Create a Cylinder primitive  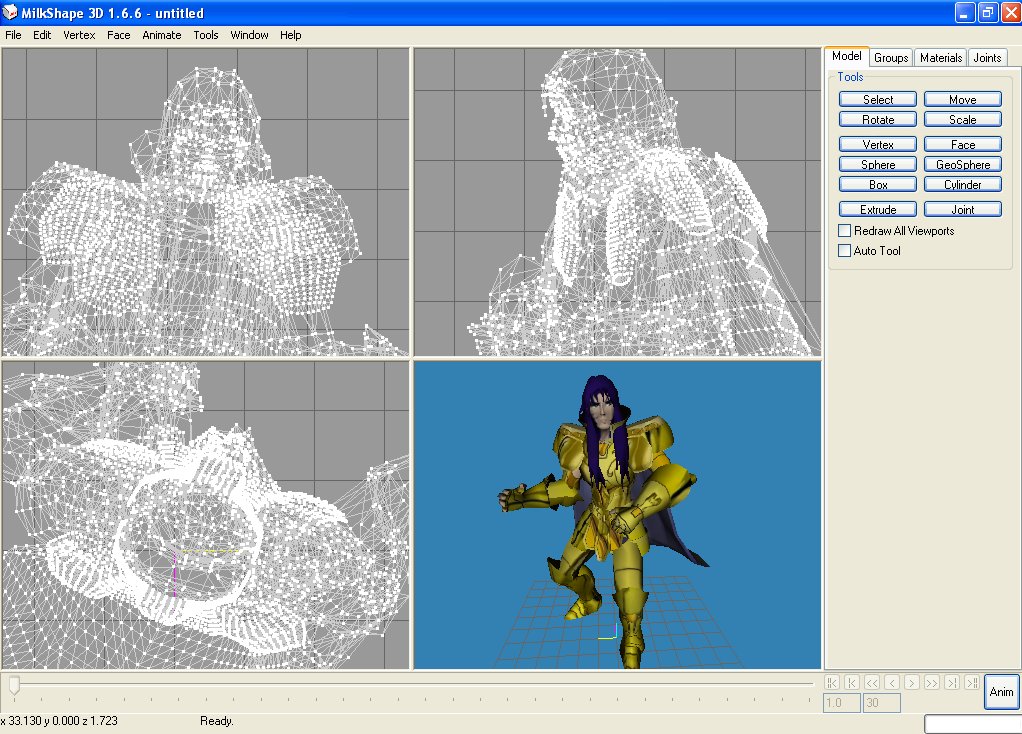962,184
